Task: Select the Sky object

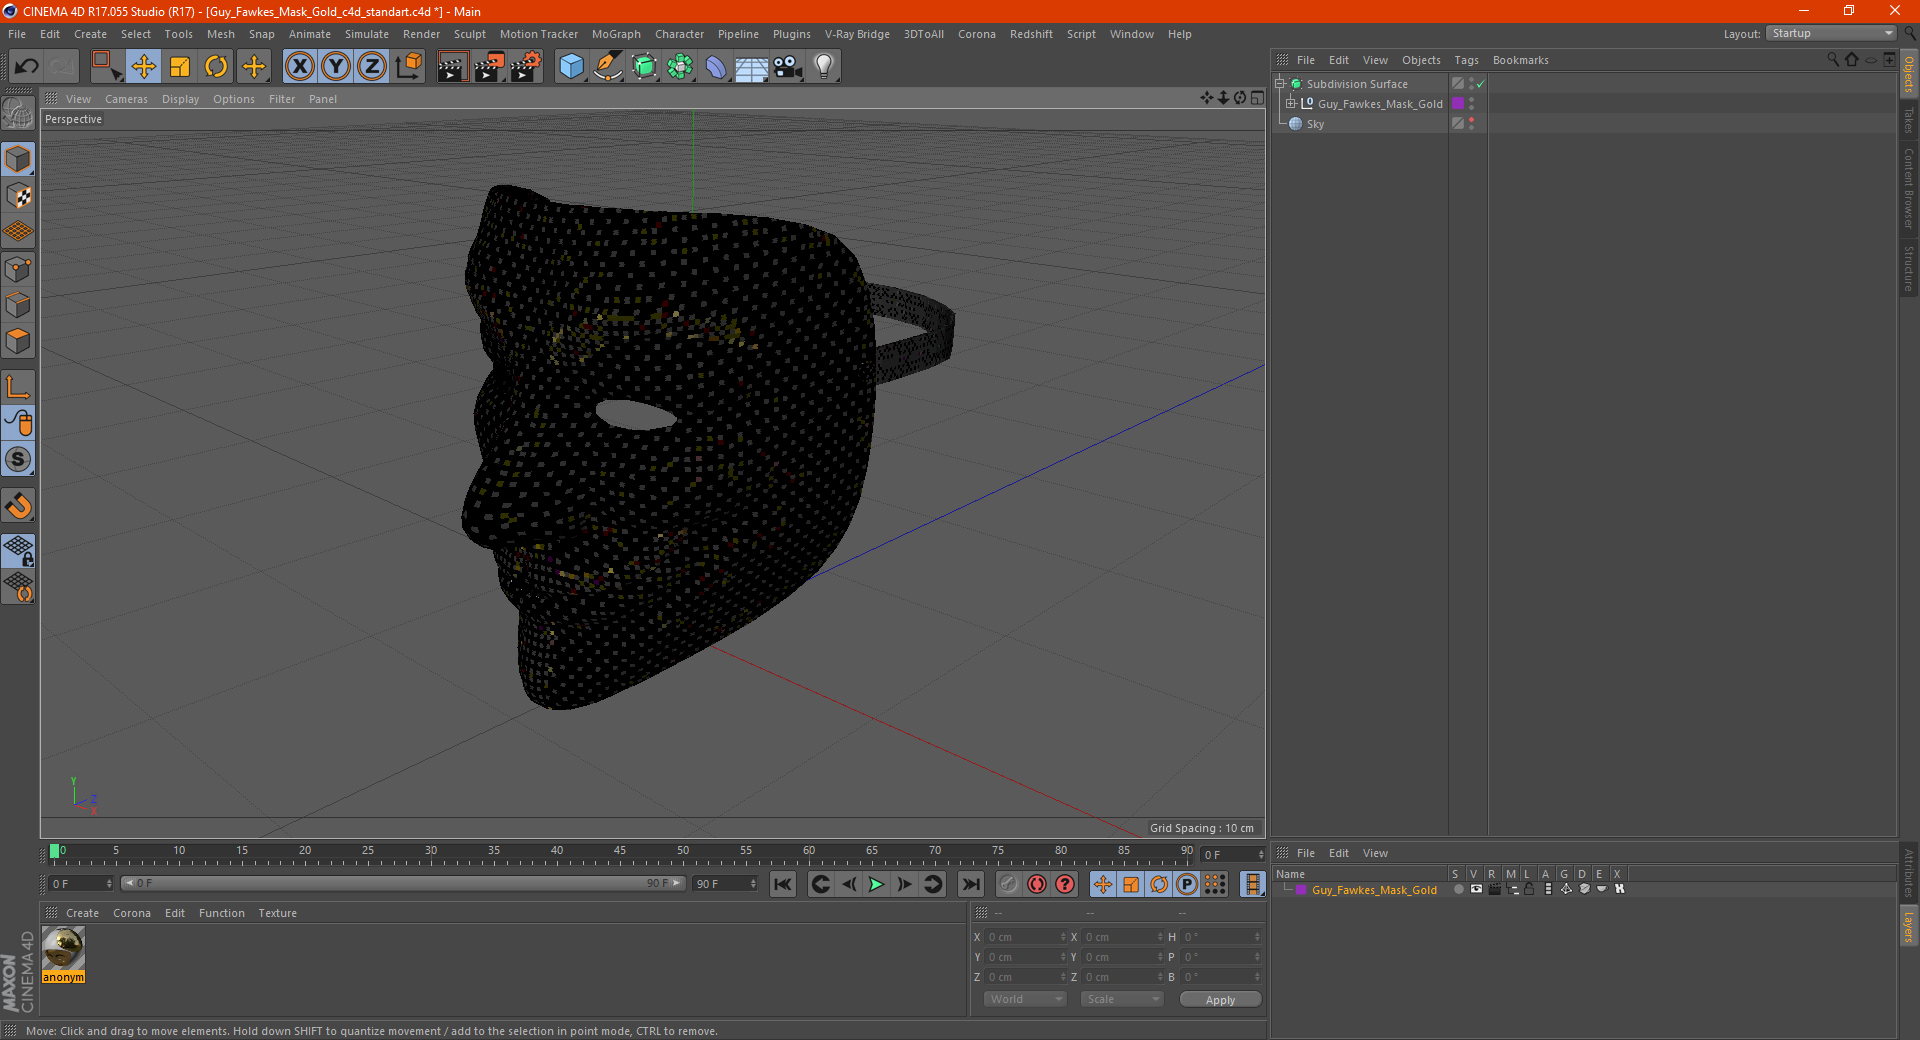Action: [x=1315, y=124]
